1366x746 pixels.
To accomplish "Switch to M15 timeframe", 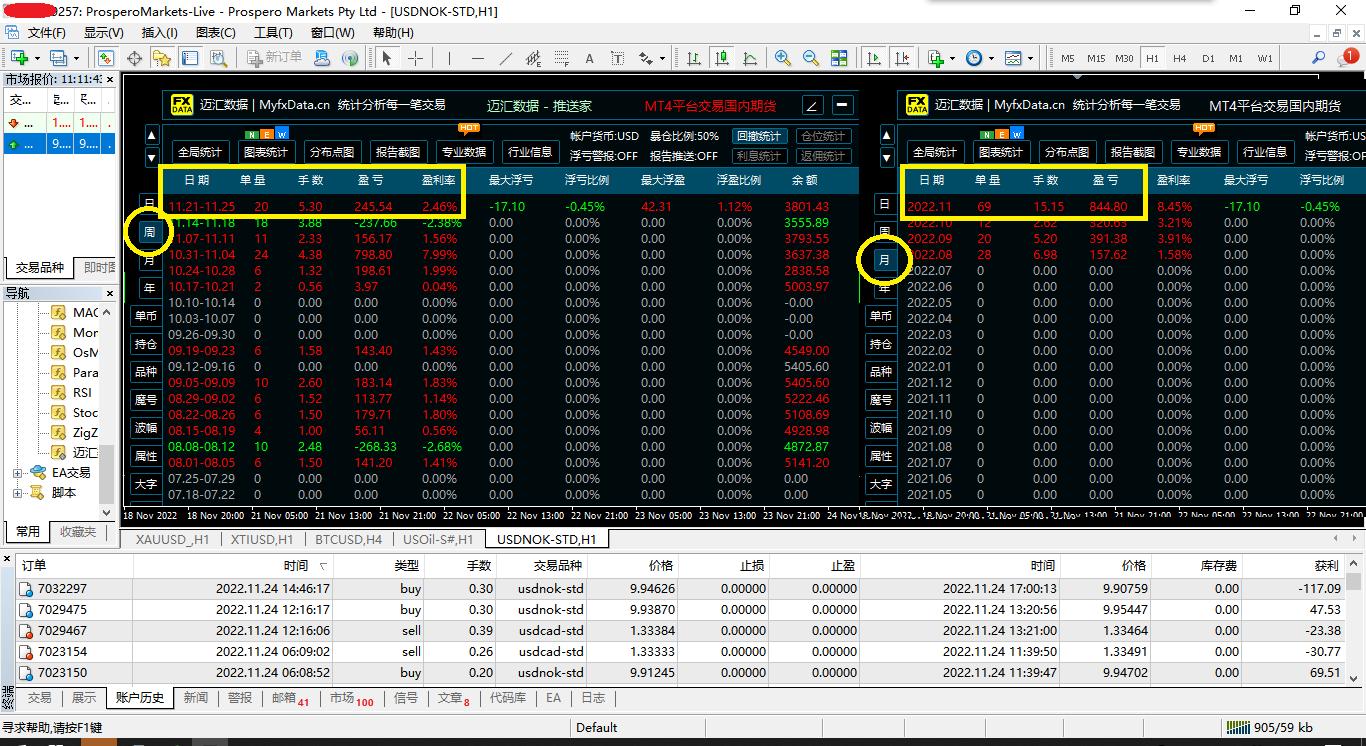I will point(1096,58).
